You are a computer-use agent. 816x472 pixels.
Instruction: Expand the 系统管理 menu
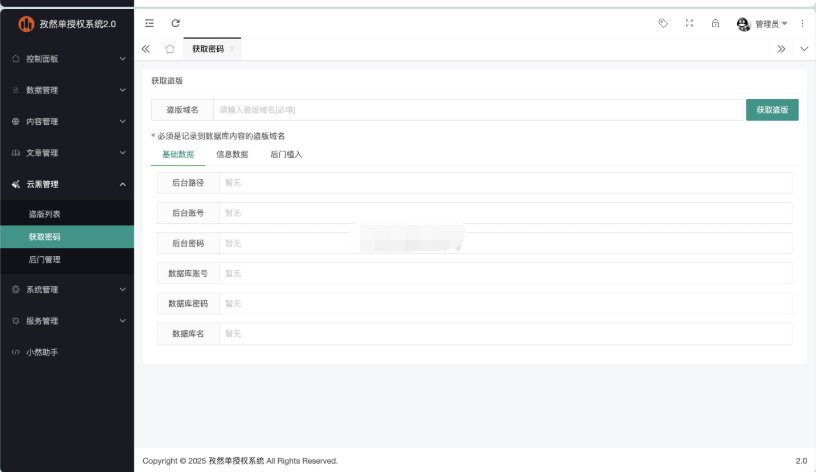click(x=67, y=289)
